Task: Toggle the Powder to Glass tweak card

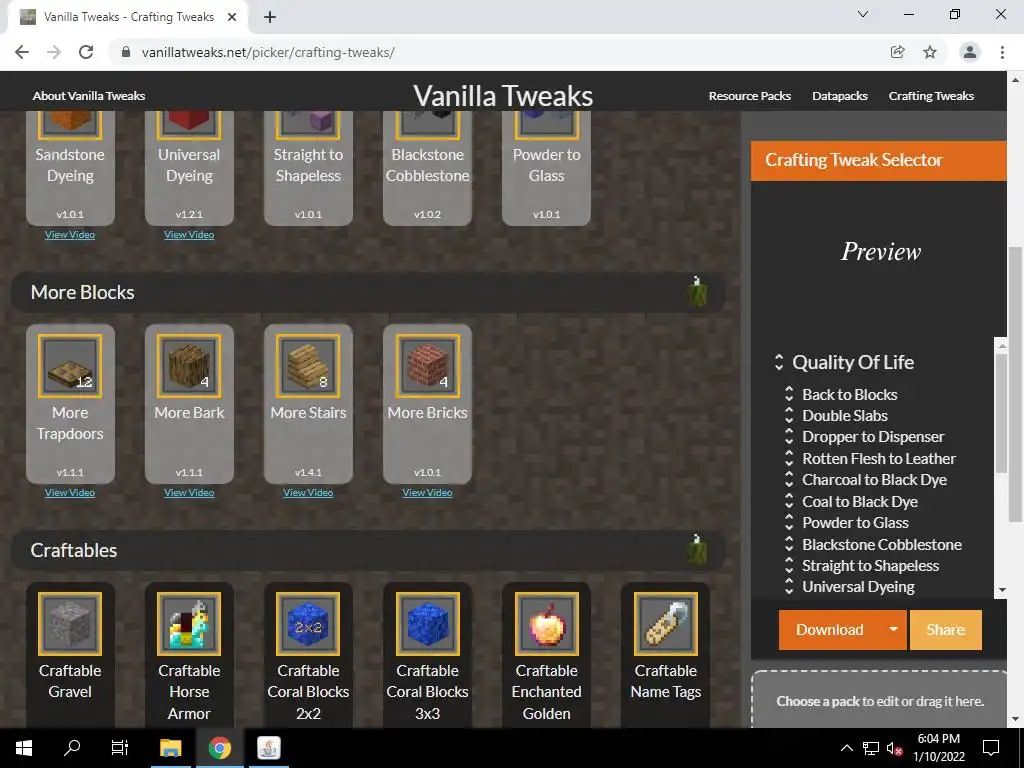Action: coord(547,168)
